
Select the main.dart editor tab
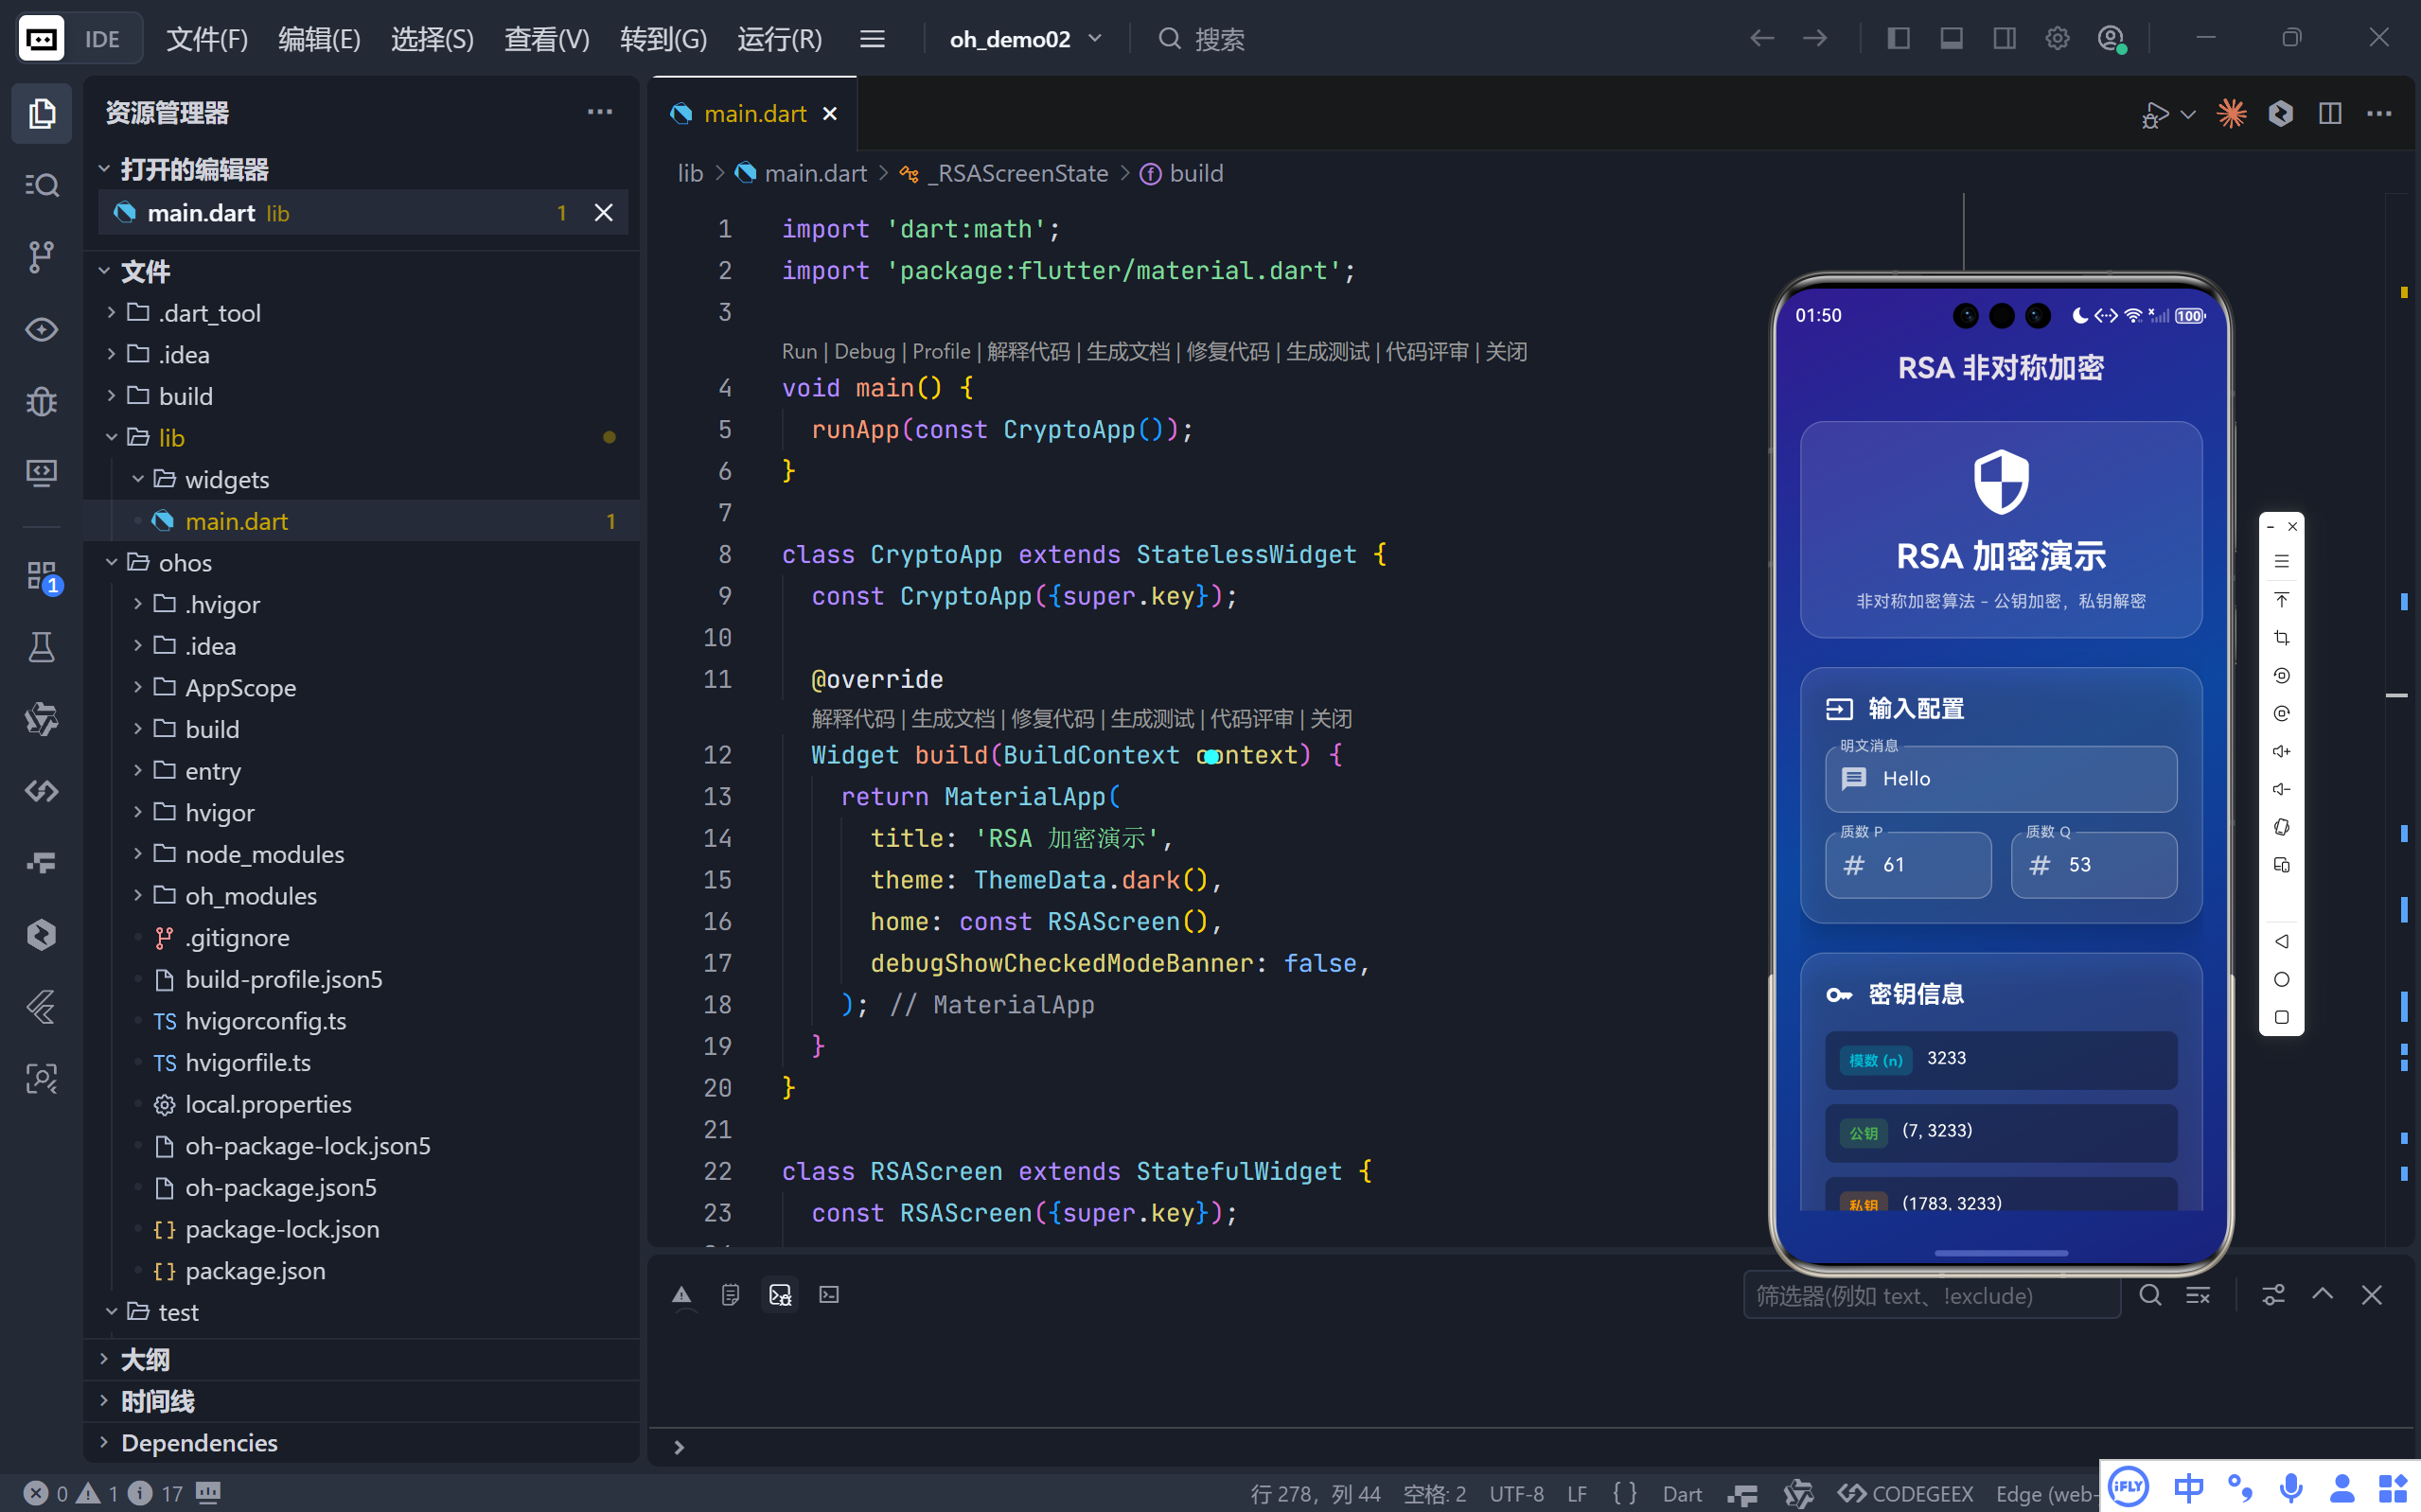(x=754, y=114)
